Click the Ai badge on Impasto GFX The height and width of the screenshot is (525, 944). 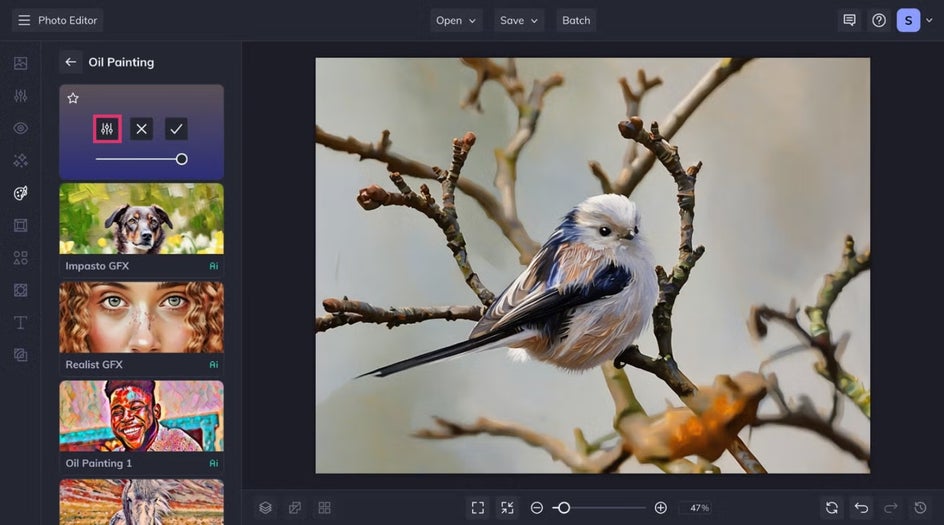[x=214, y=266]
